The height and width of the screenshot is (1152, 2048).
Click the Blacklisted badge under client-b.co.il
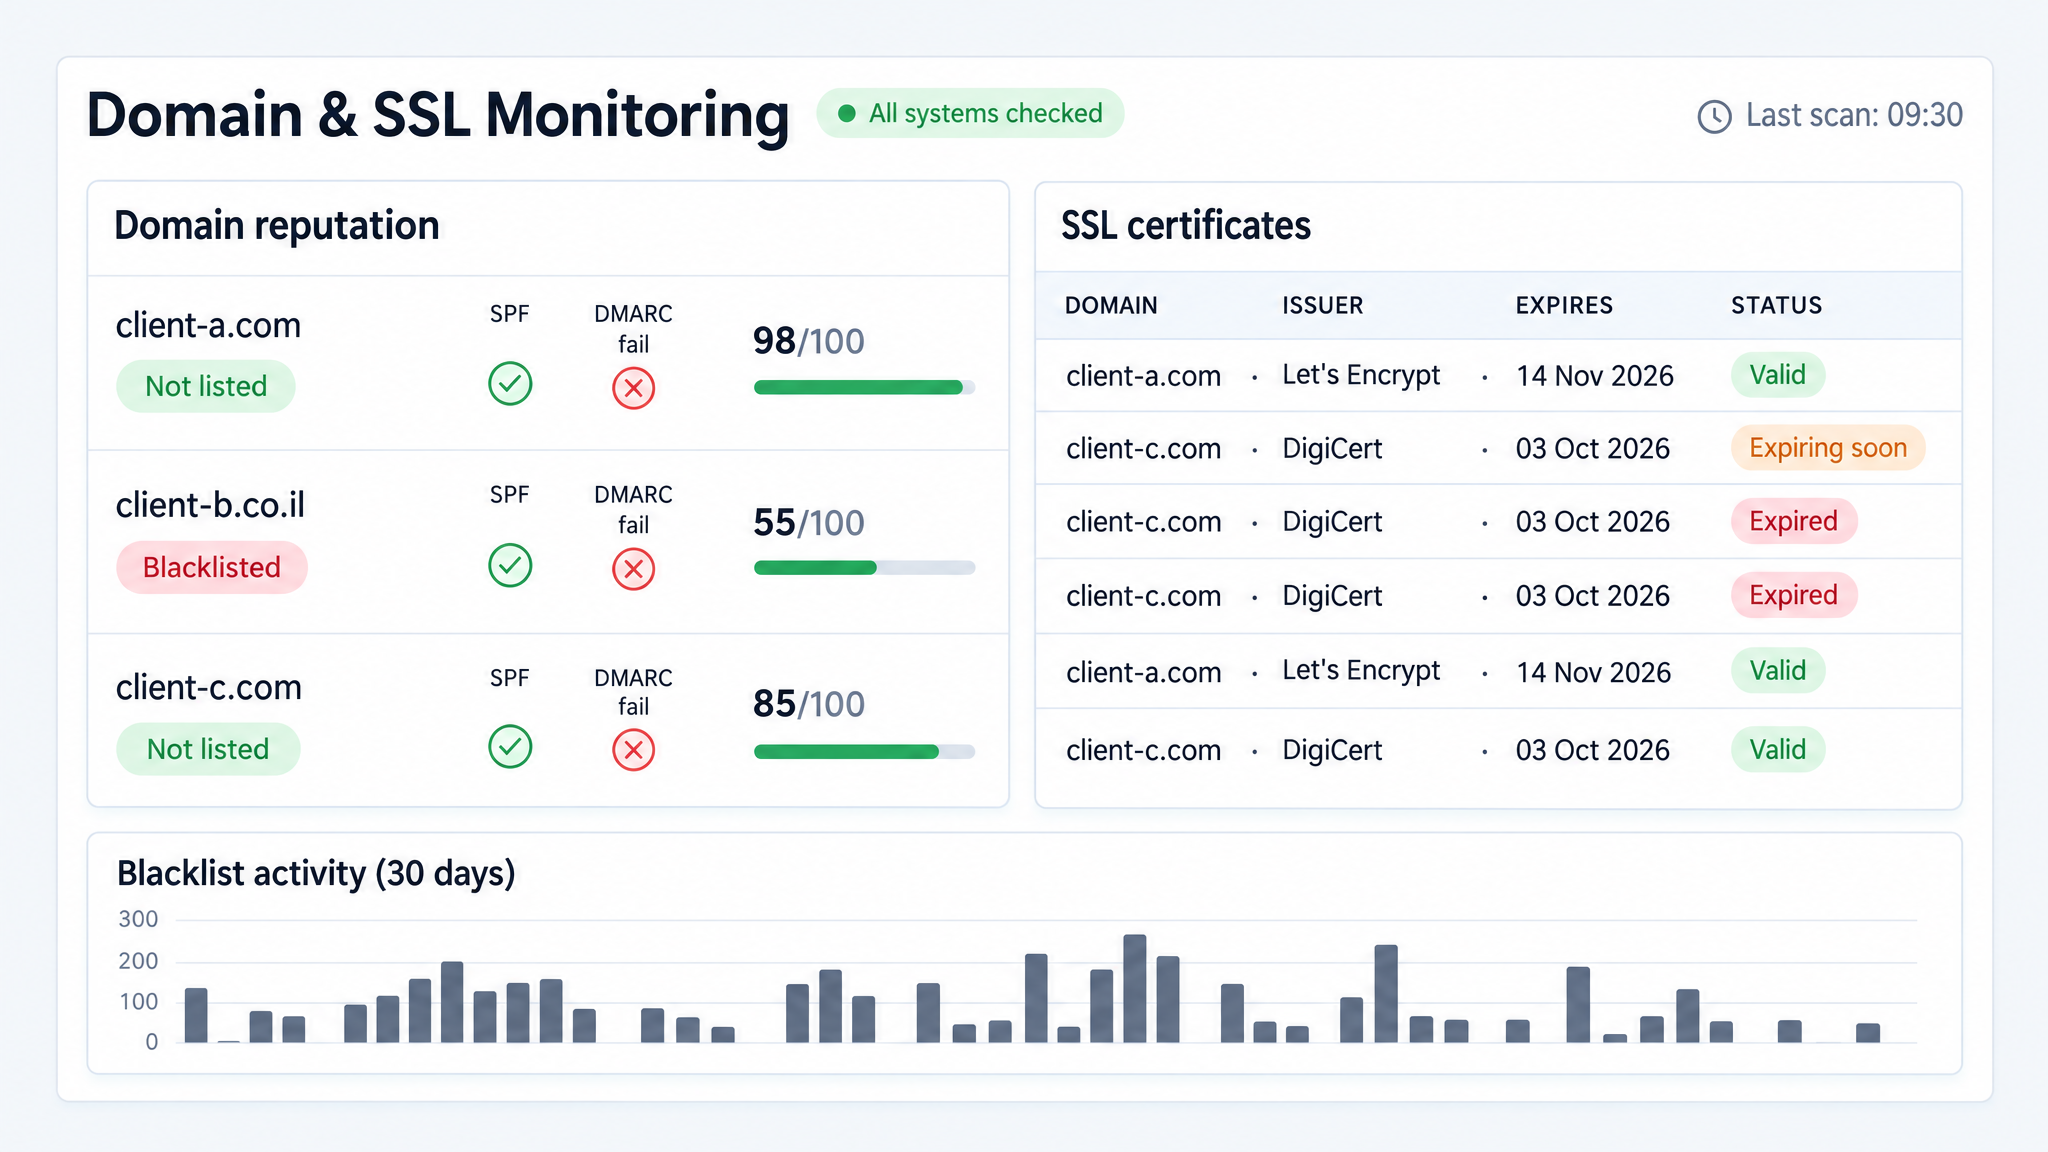point(212,568)
